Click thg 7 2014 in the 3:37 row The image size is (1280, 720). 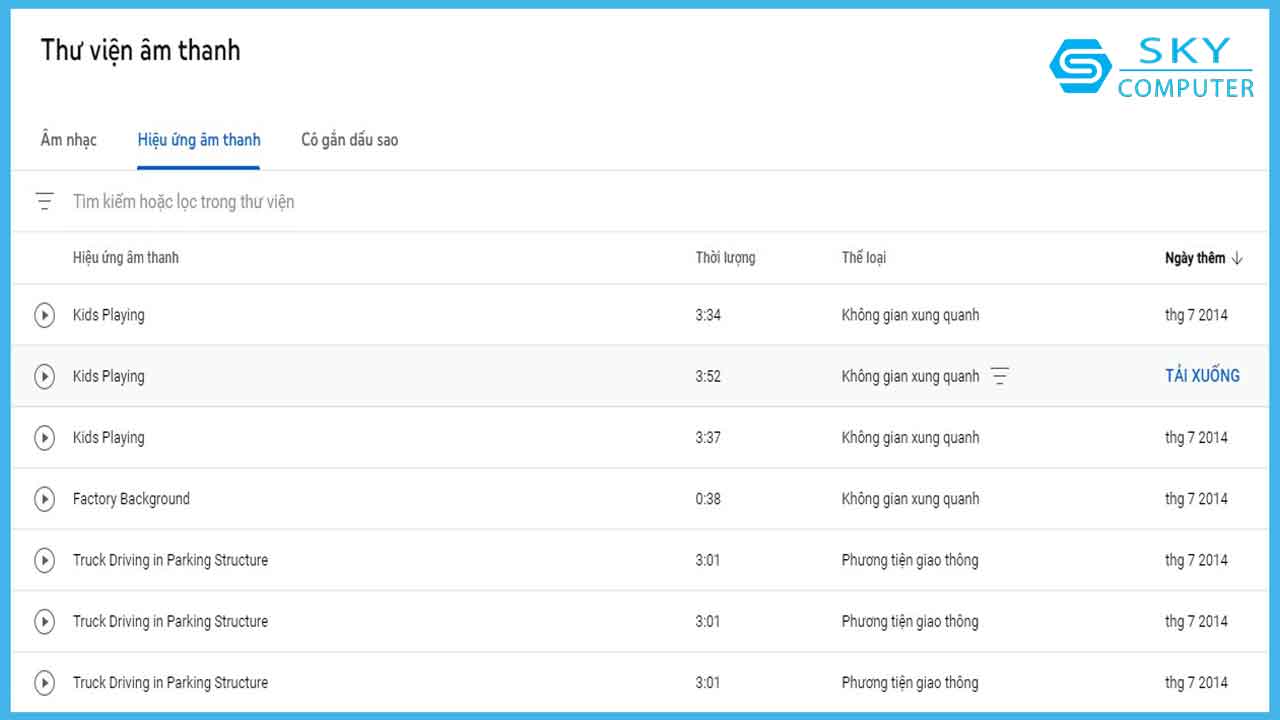coord(1196,437)
